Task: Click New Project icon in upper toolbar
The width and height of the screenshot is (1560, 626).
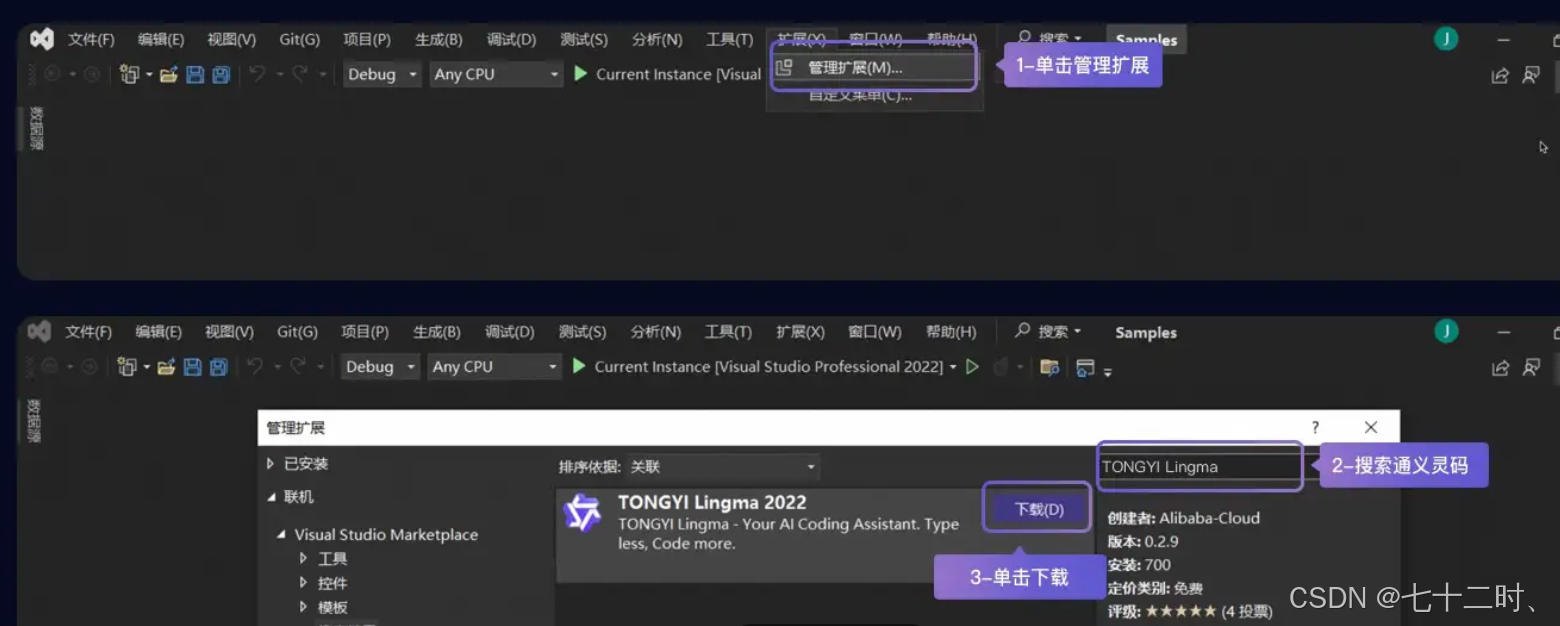Action: tap(129, 74)
